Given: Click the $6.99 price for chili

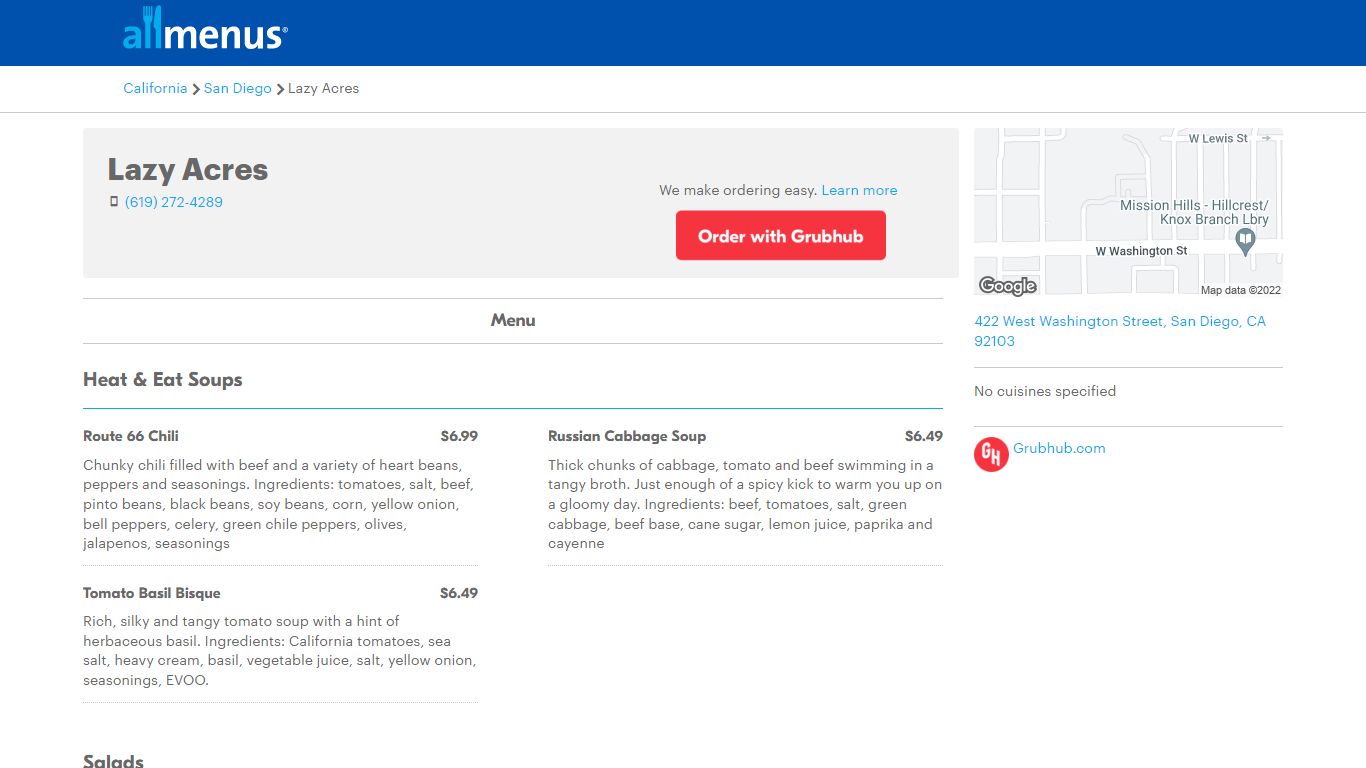Looking at the screenshot, I should pyautogui.click(x=459, y=436).
